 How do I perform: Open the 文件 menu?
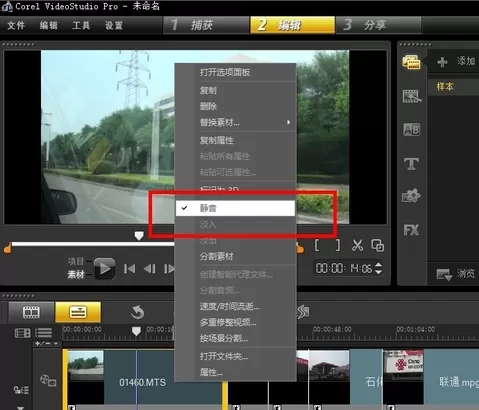click(16, 25)
